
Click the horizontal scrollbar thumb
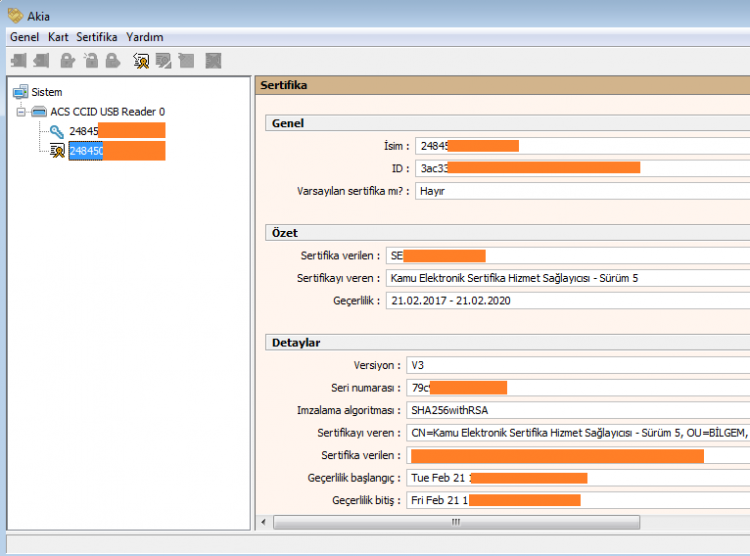point(456,522)
